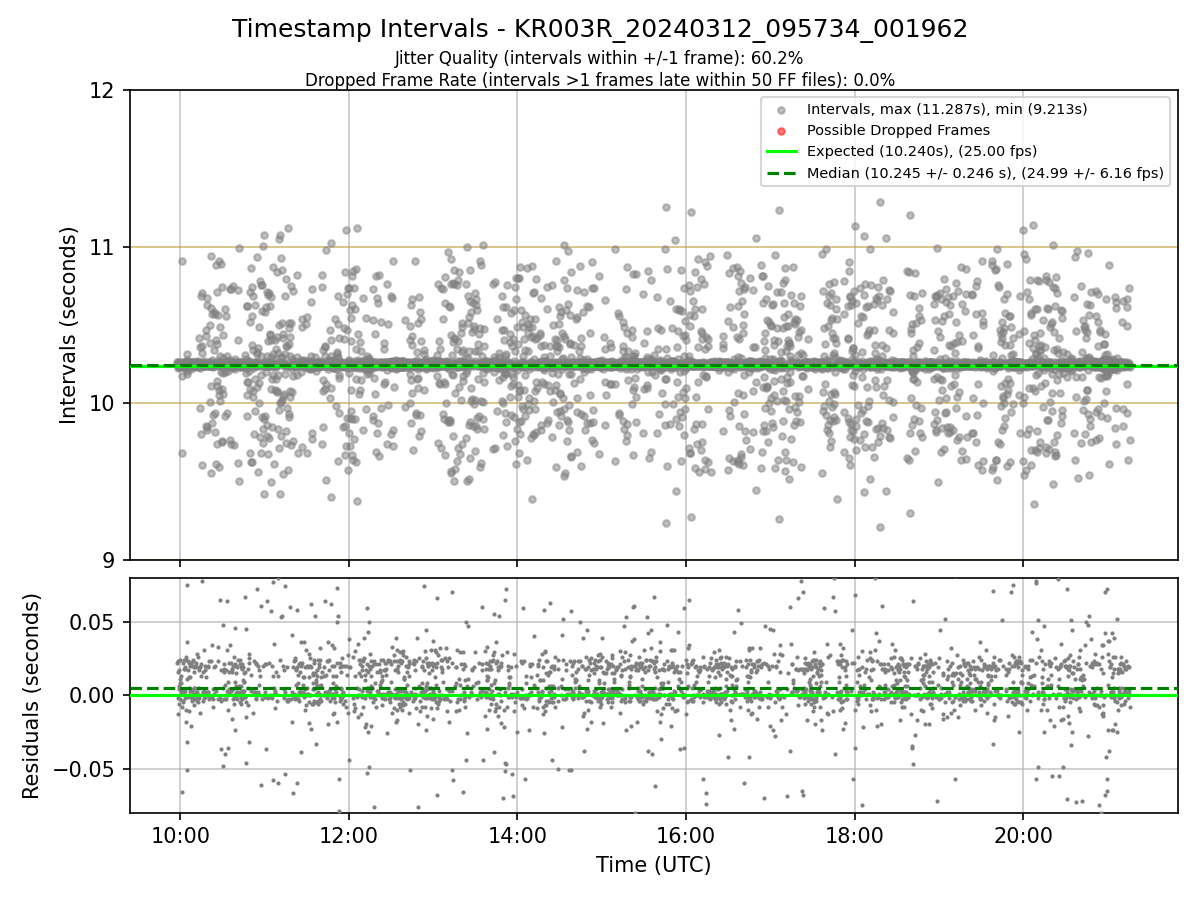This screenshot has height=900, width=1200.
Task: Click the legend entry starting with 'Median (10.245'
Action: [985, 173]
